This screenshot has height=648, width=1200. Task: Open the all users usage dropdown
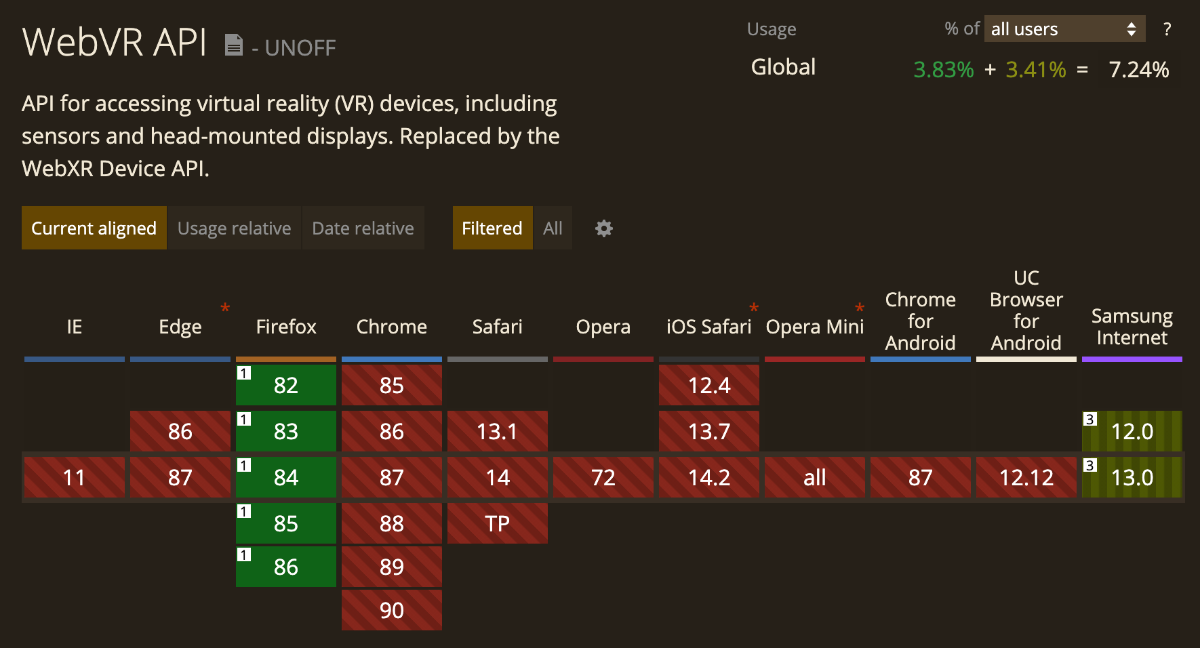click(1064, 29)
